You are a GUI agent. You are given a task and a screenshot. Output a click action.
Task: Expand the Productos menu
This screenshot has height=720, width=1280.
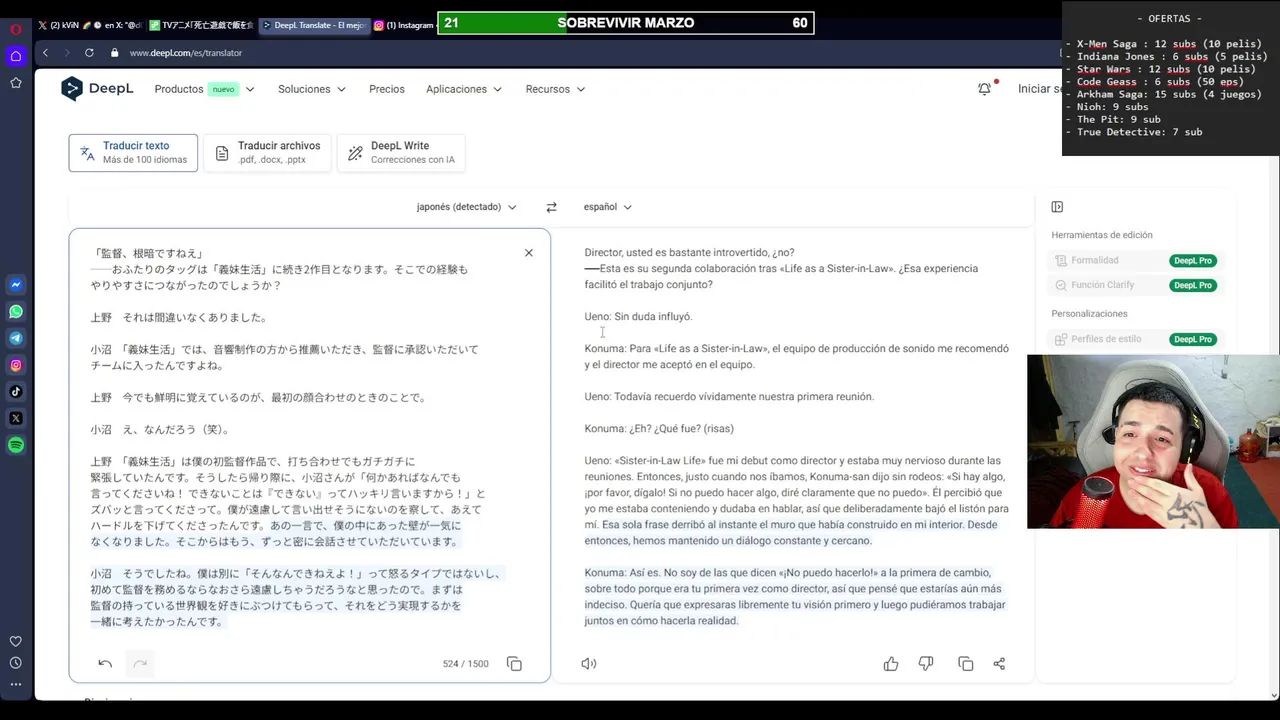204,89
